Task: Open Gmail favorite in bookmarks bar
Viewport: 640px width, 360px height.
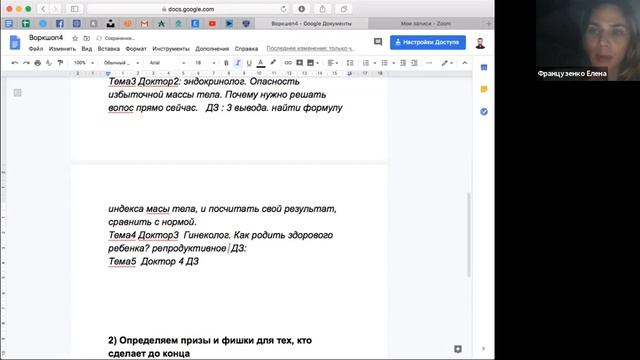Action: pos(144,24)
